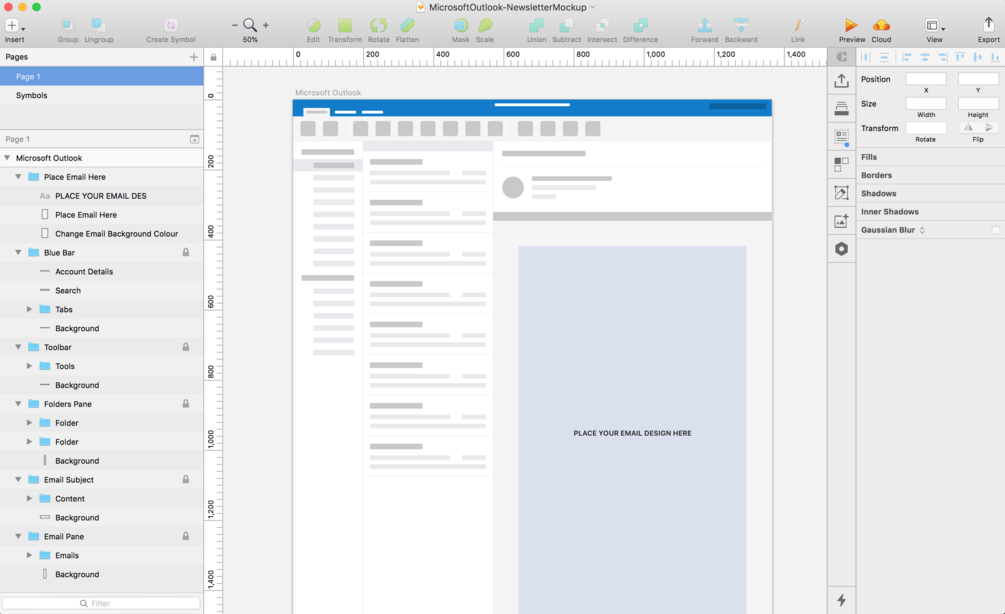
Task: Toggle lock on Toolbar layer
Action: coord(186,347)
